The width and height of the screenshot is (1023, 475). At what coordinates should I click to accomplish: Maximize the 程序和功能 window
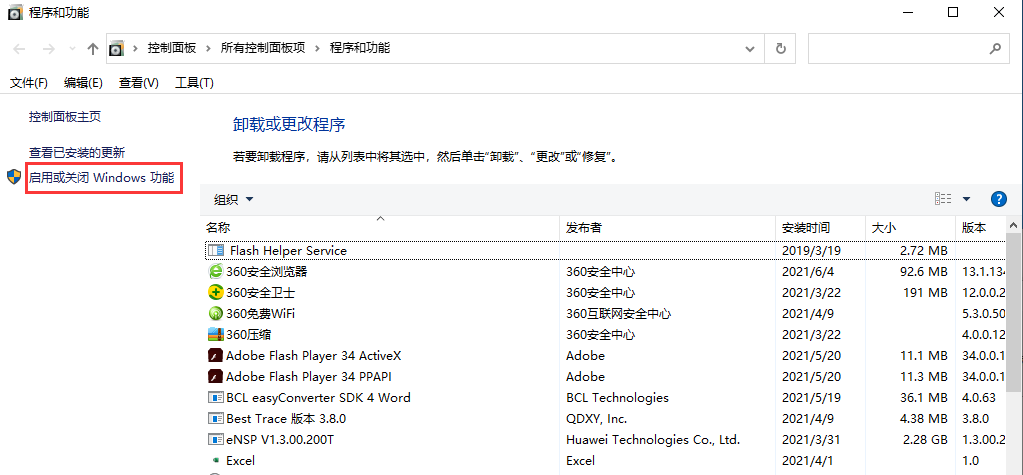tap(953, 12)
